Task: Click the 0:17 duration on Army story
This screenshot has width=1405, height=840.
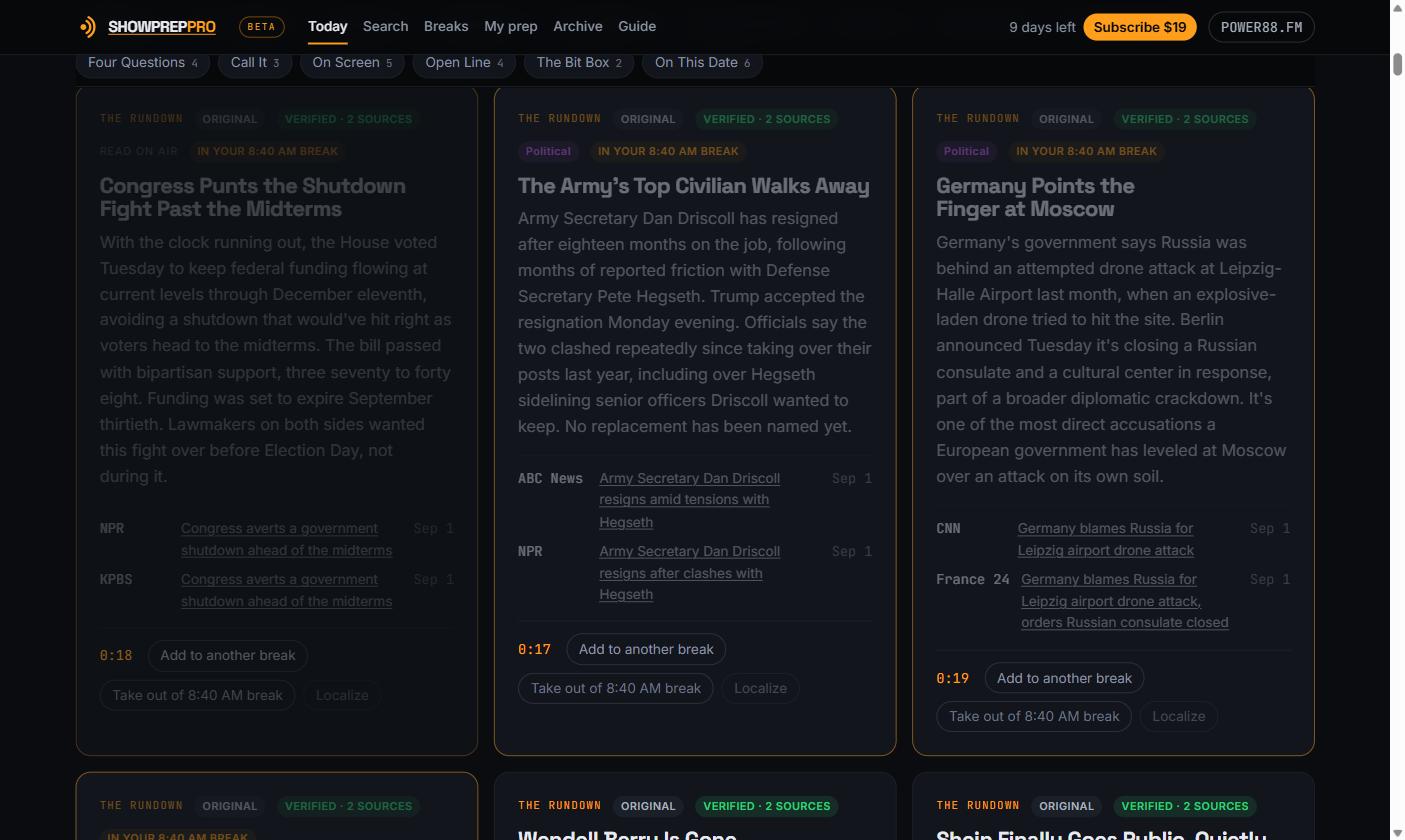Action: [534, 649]
